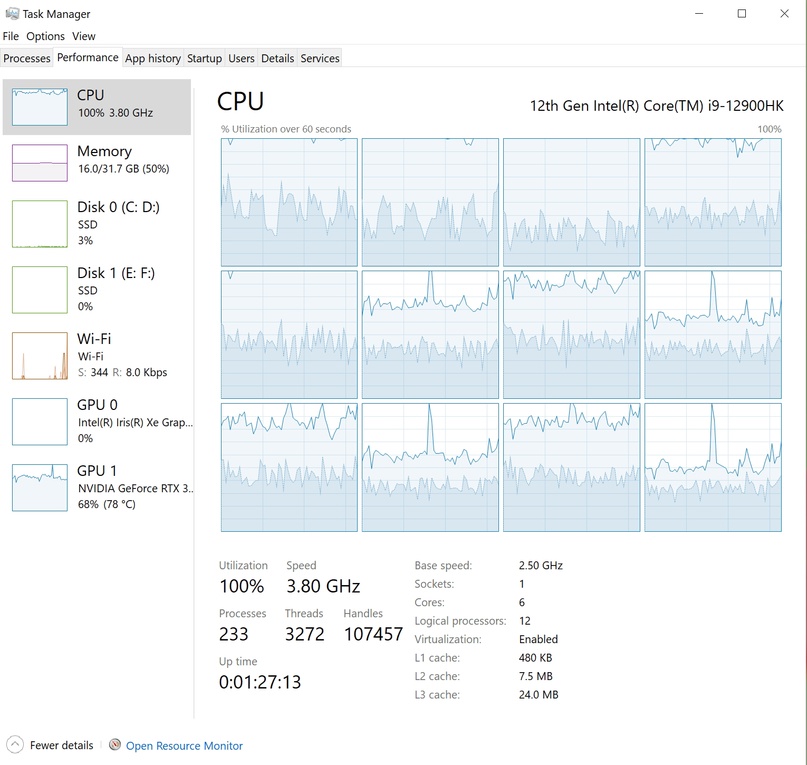Click the L3 cache 24.0 MB value
807x765 pixels.
[x=538, y=694]
